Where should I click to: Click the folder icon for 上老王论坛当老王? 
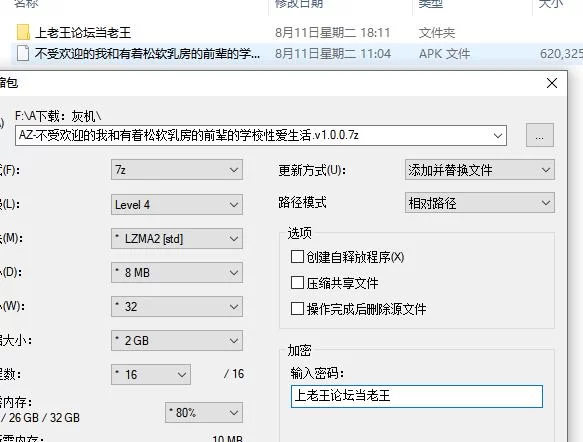coord(23,33)
